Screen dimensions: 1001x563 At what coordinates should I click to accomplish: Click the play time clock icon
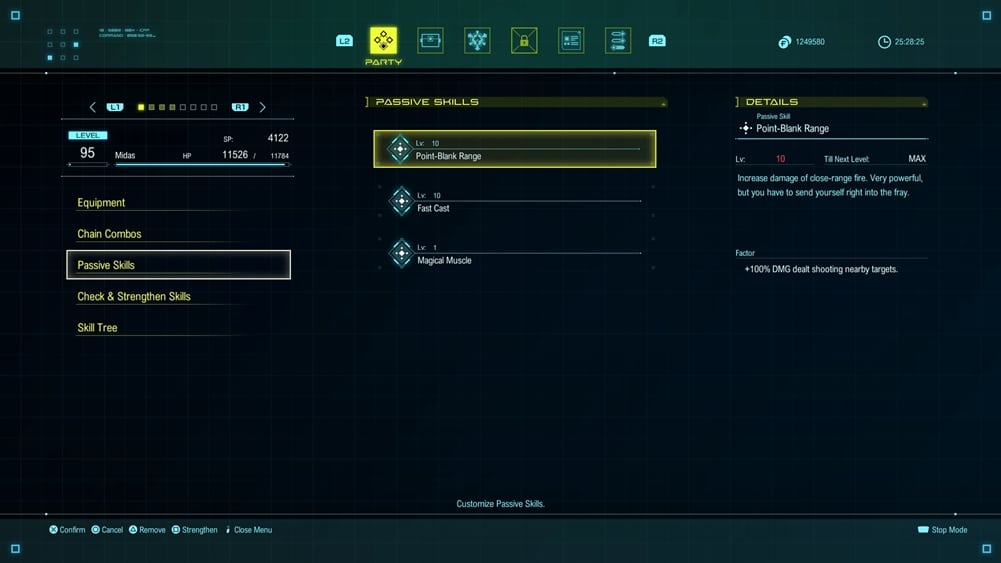(x=884, y=42)
